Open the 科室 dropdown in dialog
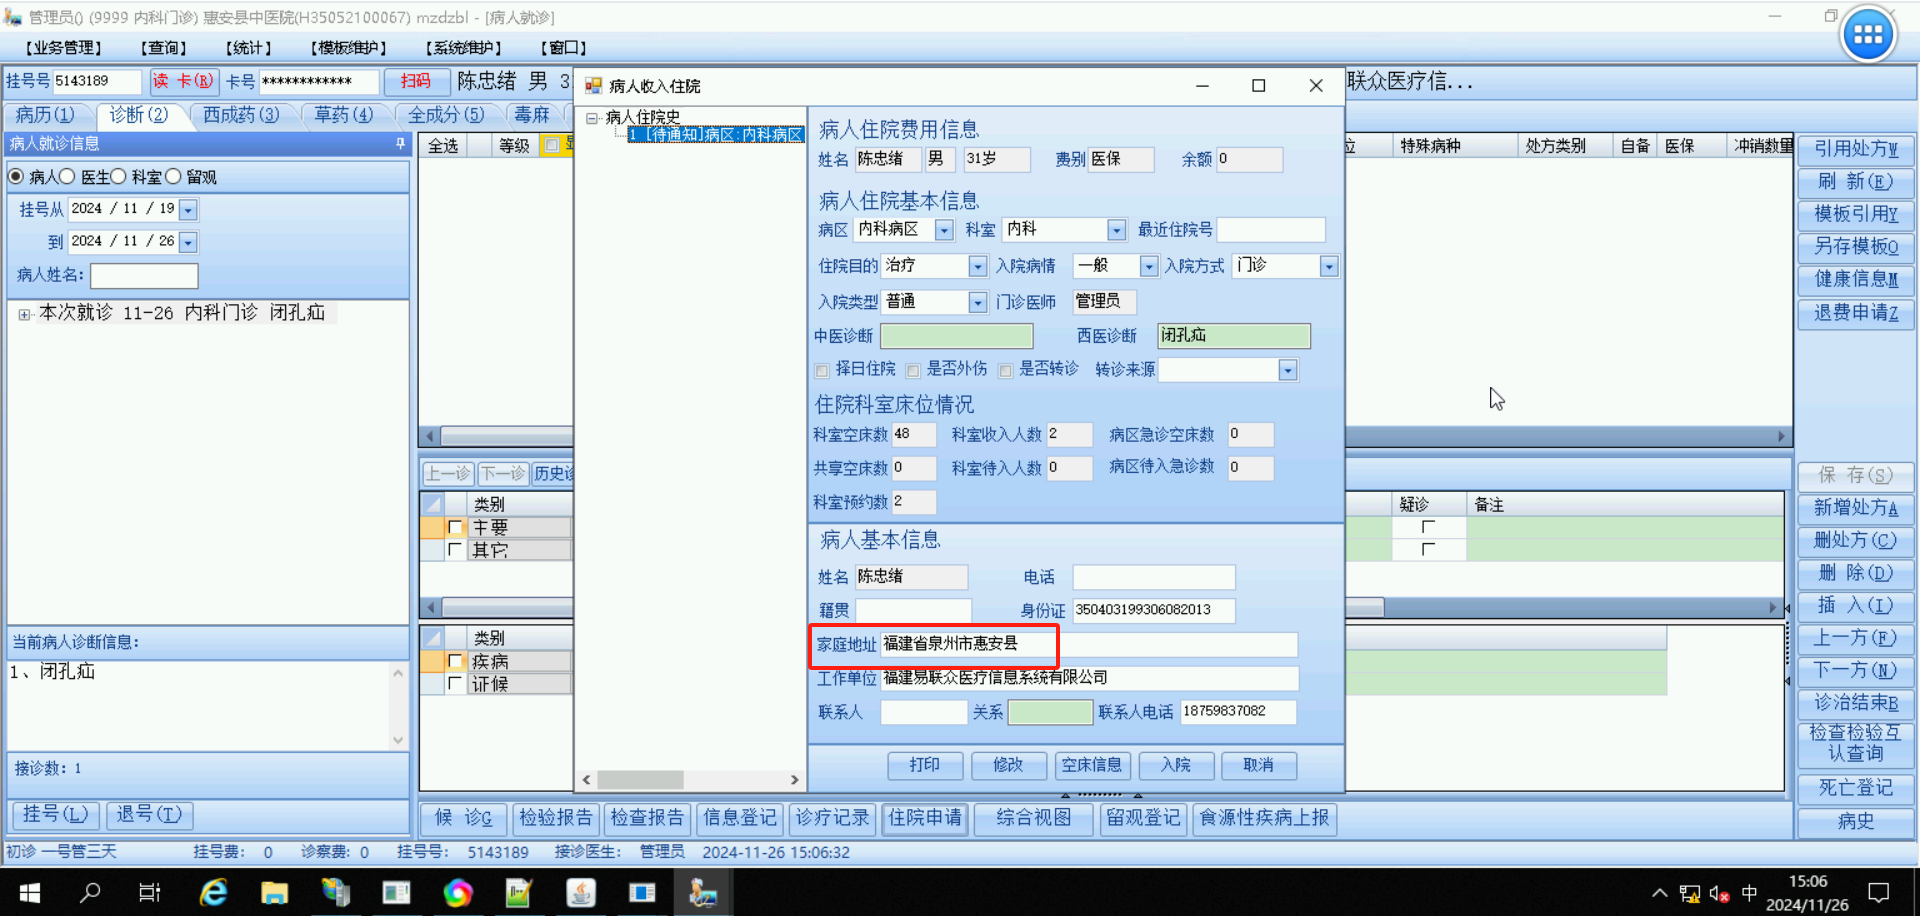The width and height of the screenshot is (1920, 916). click(1117, 230)
